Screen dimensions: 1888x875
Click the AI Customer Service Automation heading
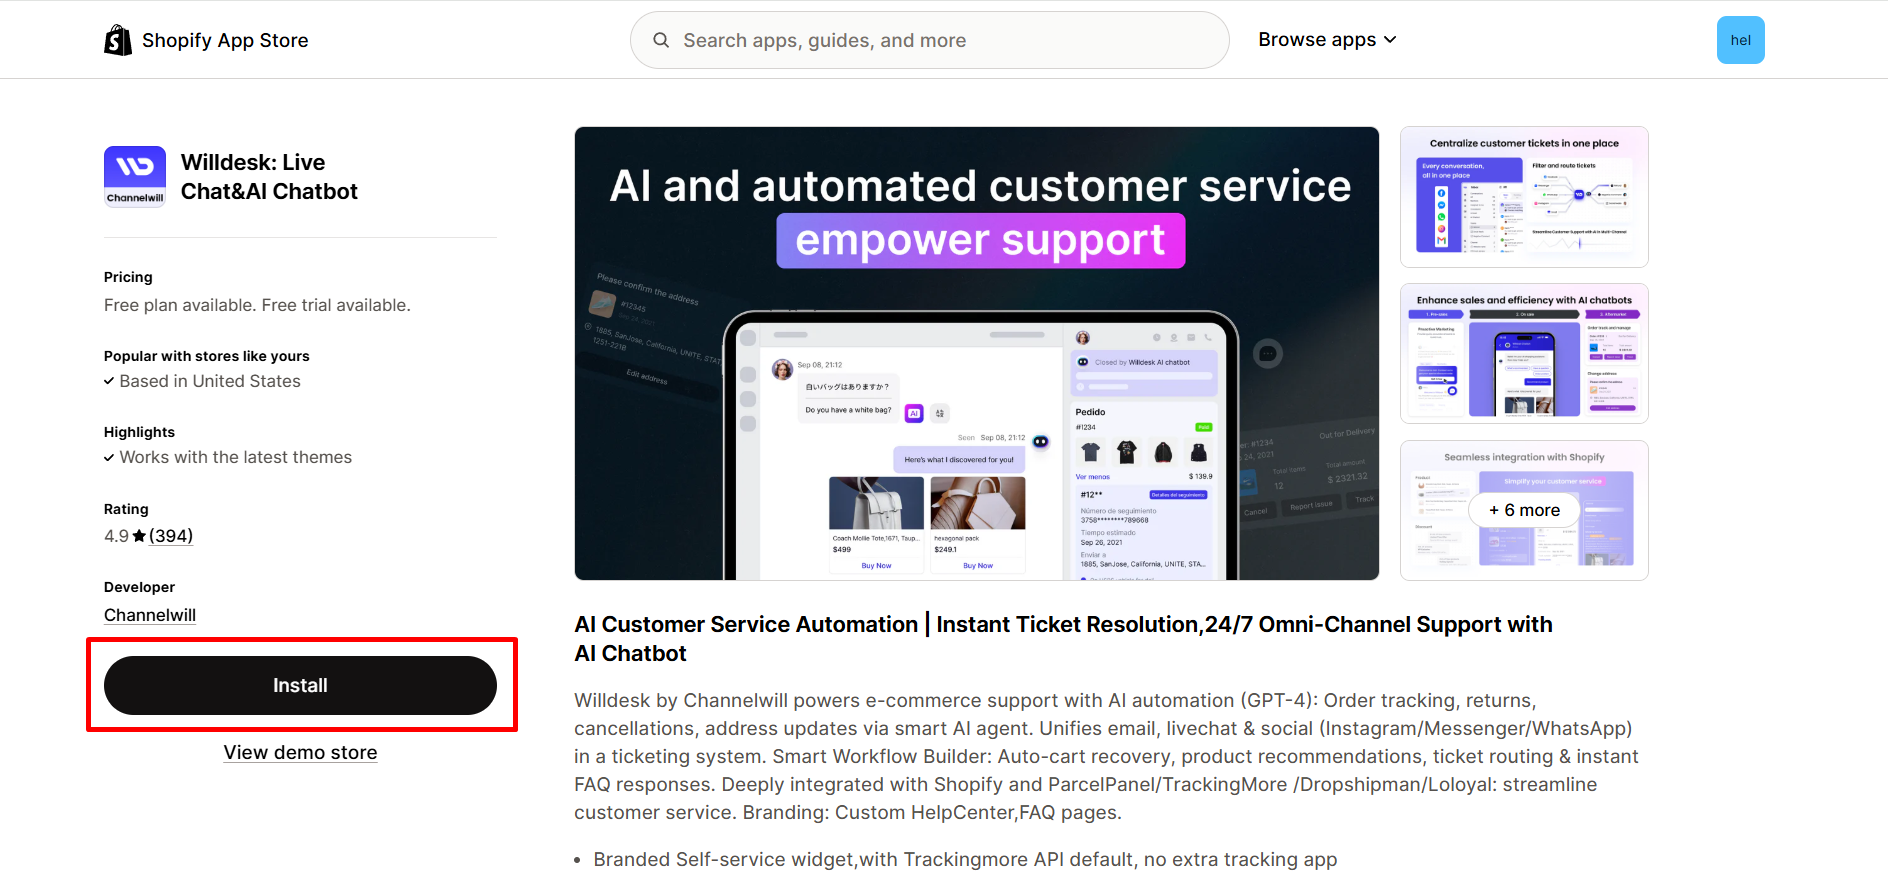pyautogui.click(x=1063, y=638)
